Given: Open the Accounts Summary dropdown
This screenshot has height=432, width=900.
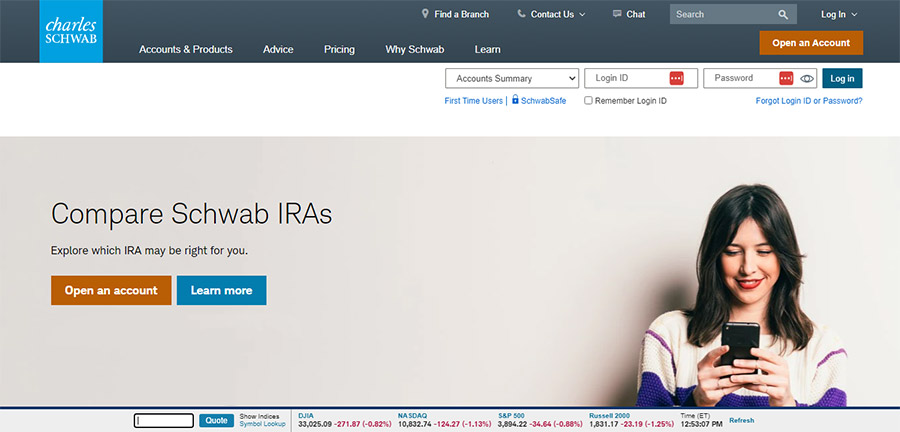Looking at the screenshot, I should coord(512,78).
